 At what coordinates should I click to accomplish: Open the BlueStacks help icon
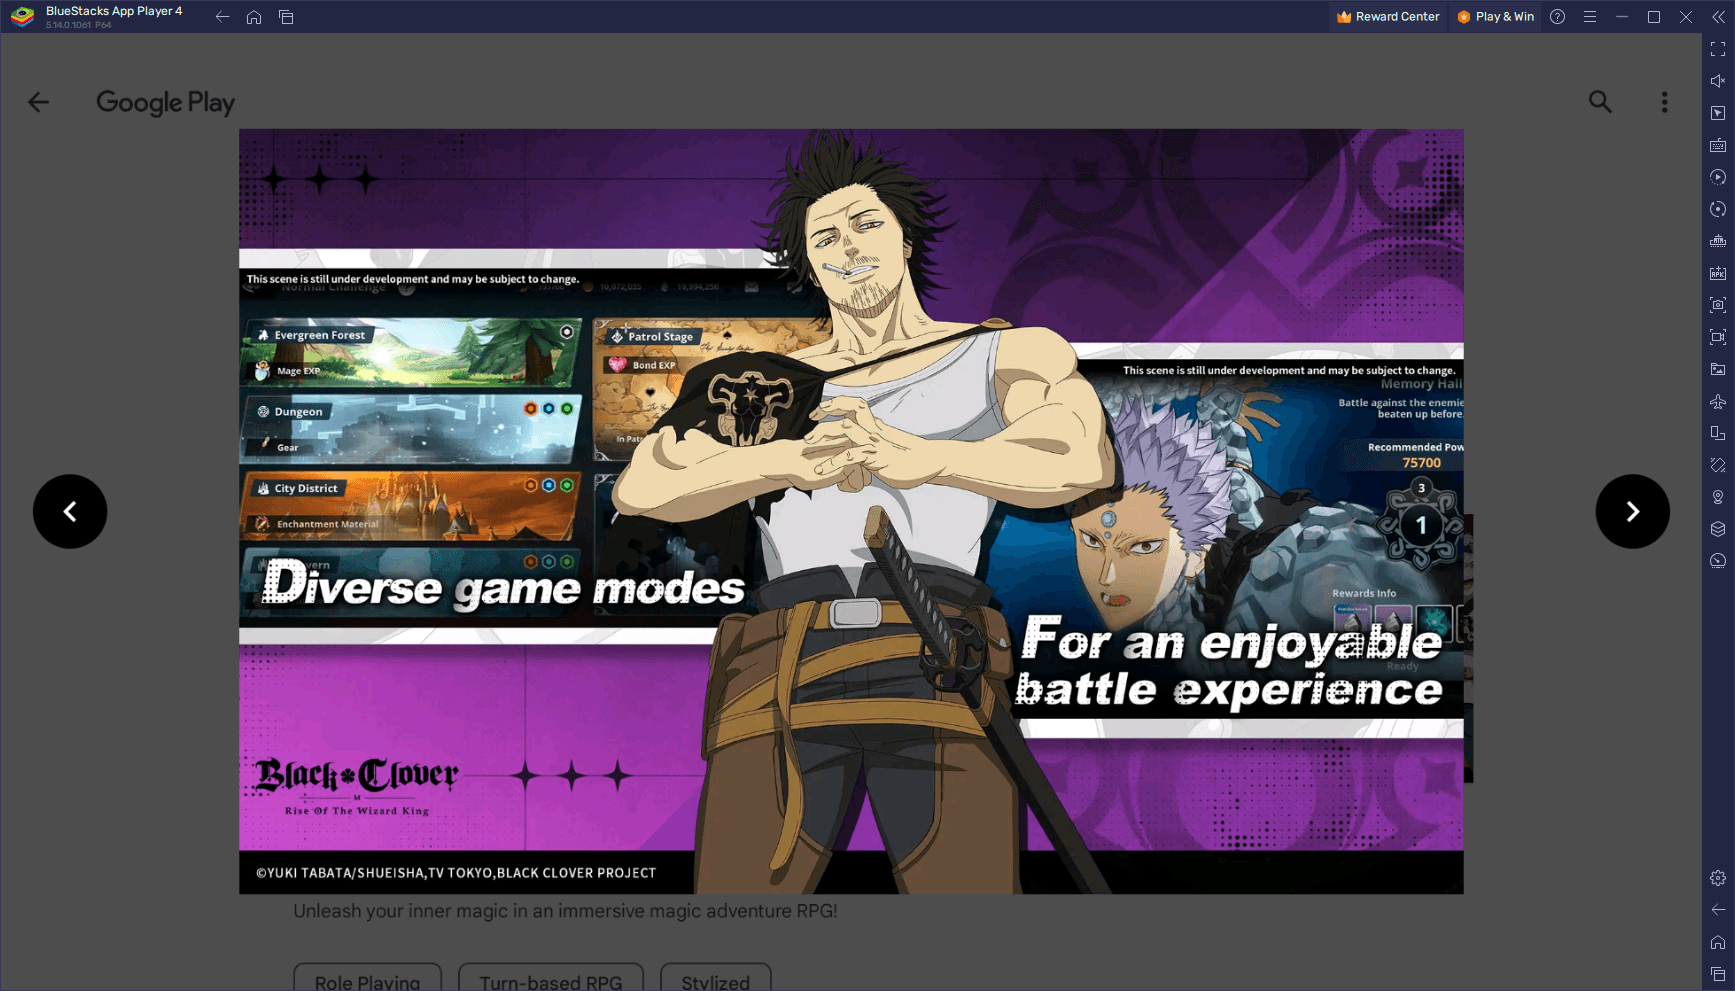pos(1557,17)
